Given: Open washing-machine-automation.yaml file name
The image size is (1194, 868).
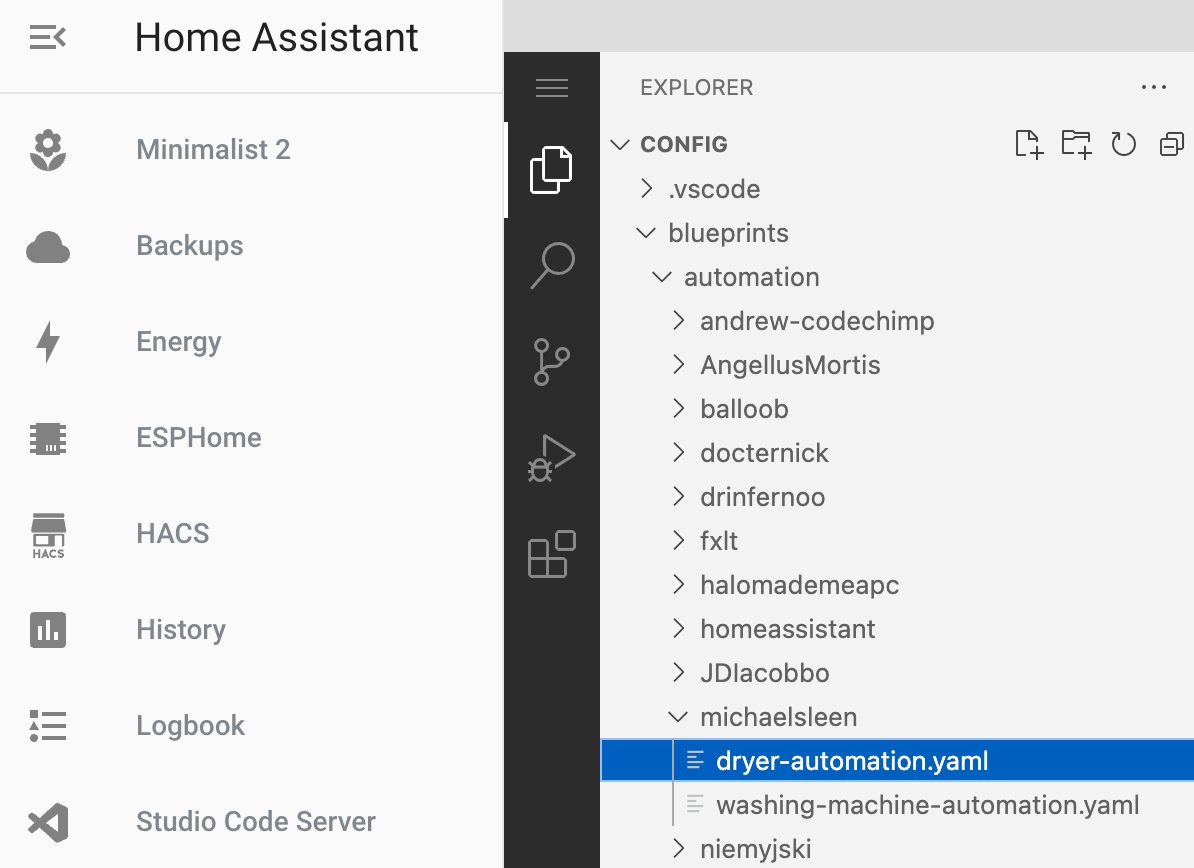Looking at the screenshot, I should click(927, 805).
